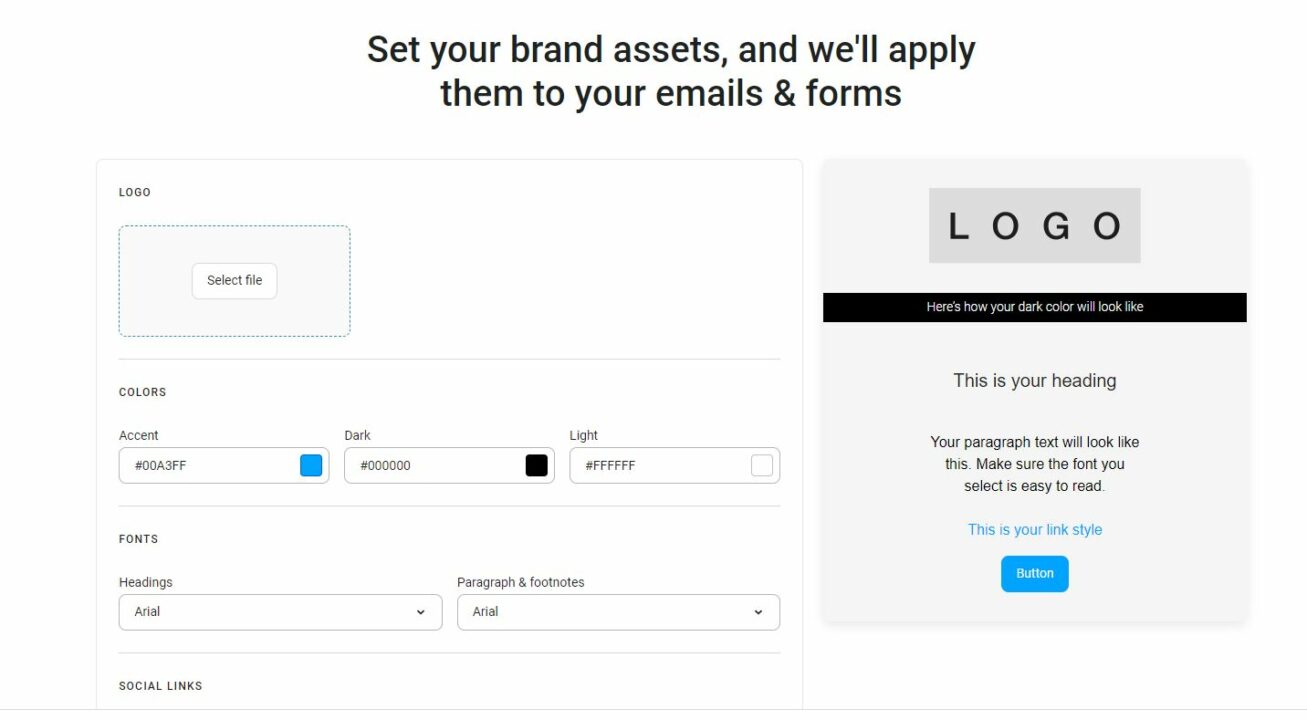1307x720 pixels.
Task: Click the Select file button
Action: point(234,281)
